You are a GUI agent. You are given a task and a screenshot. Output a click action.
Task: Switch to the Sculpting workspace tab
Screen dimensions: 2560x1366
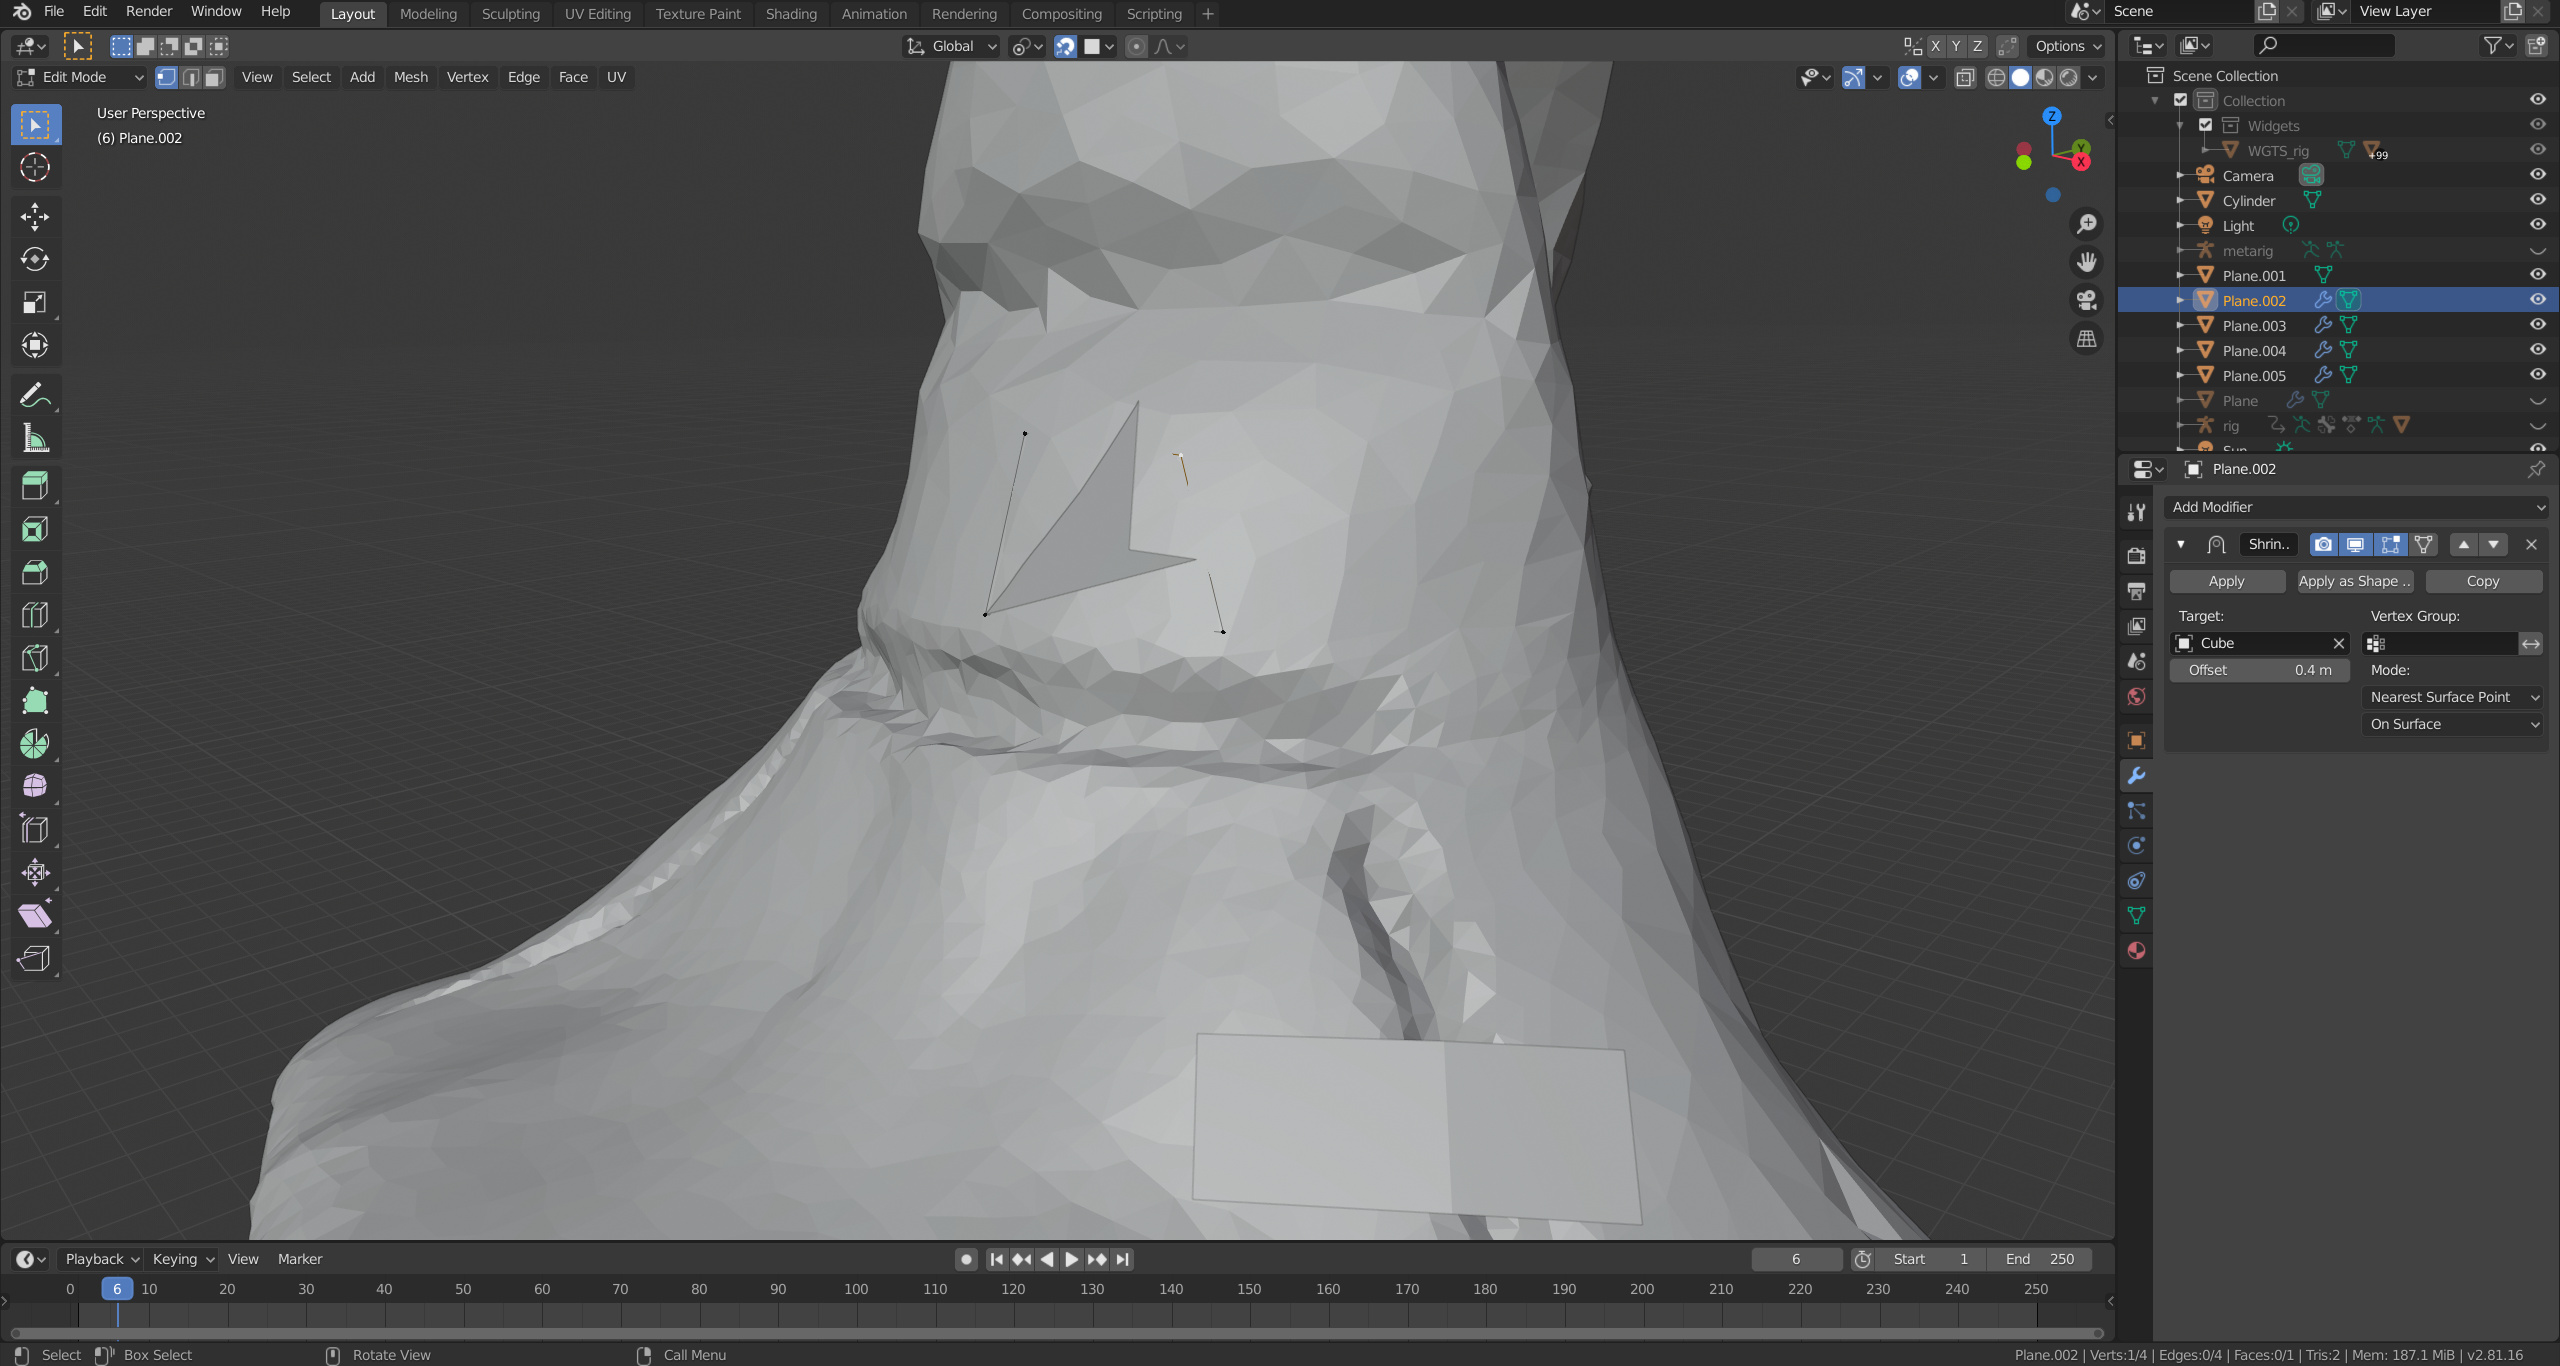[x=510, y=14]
